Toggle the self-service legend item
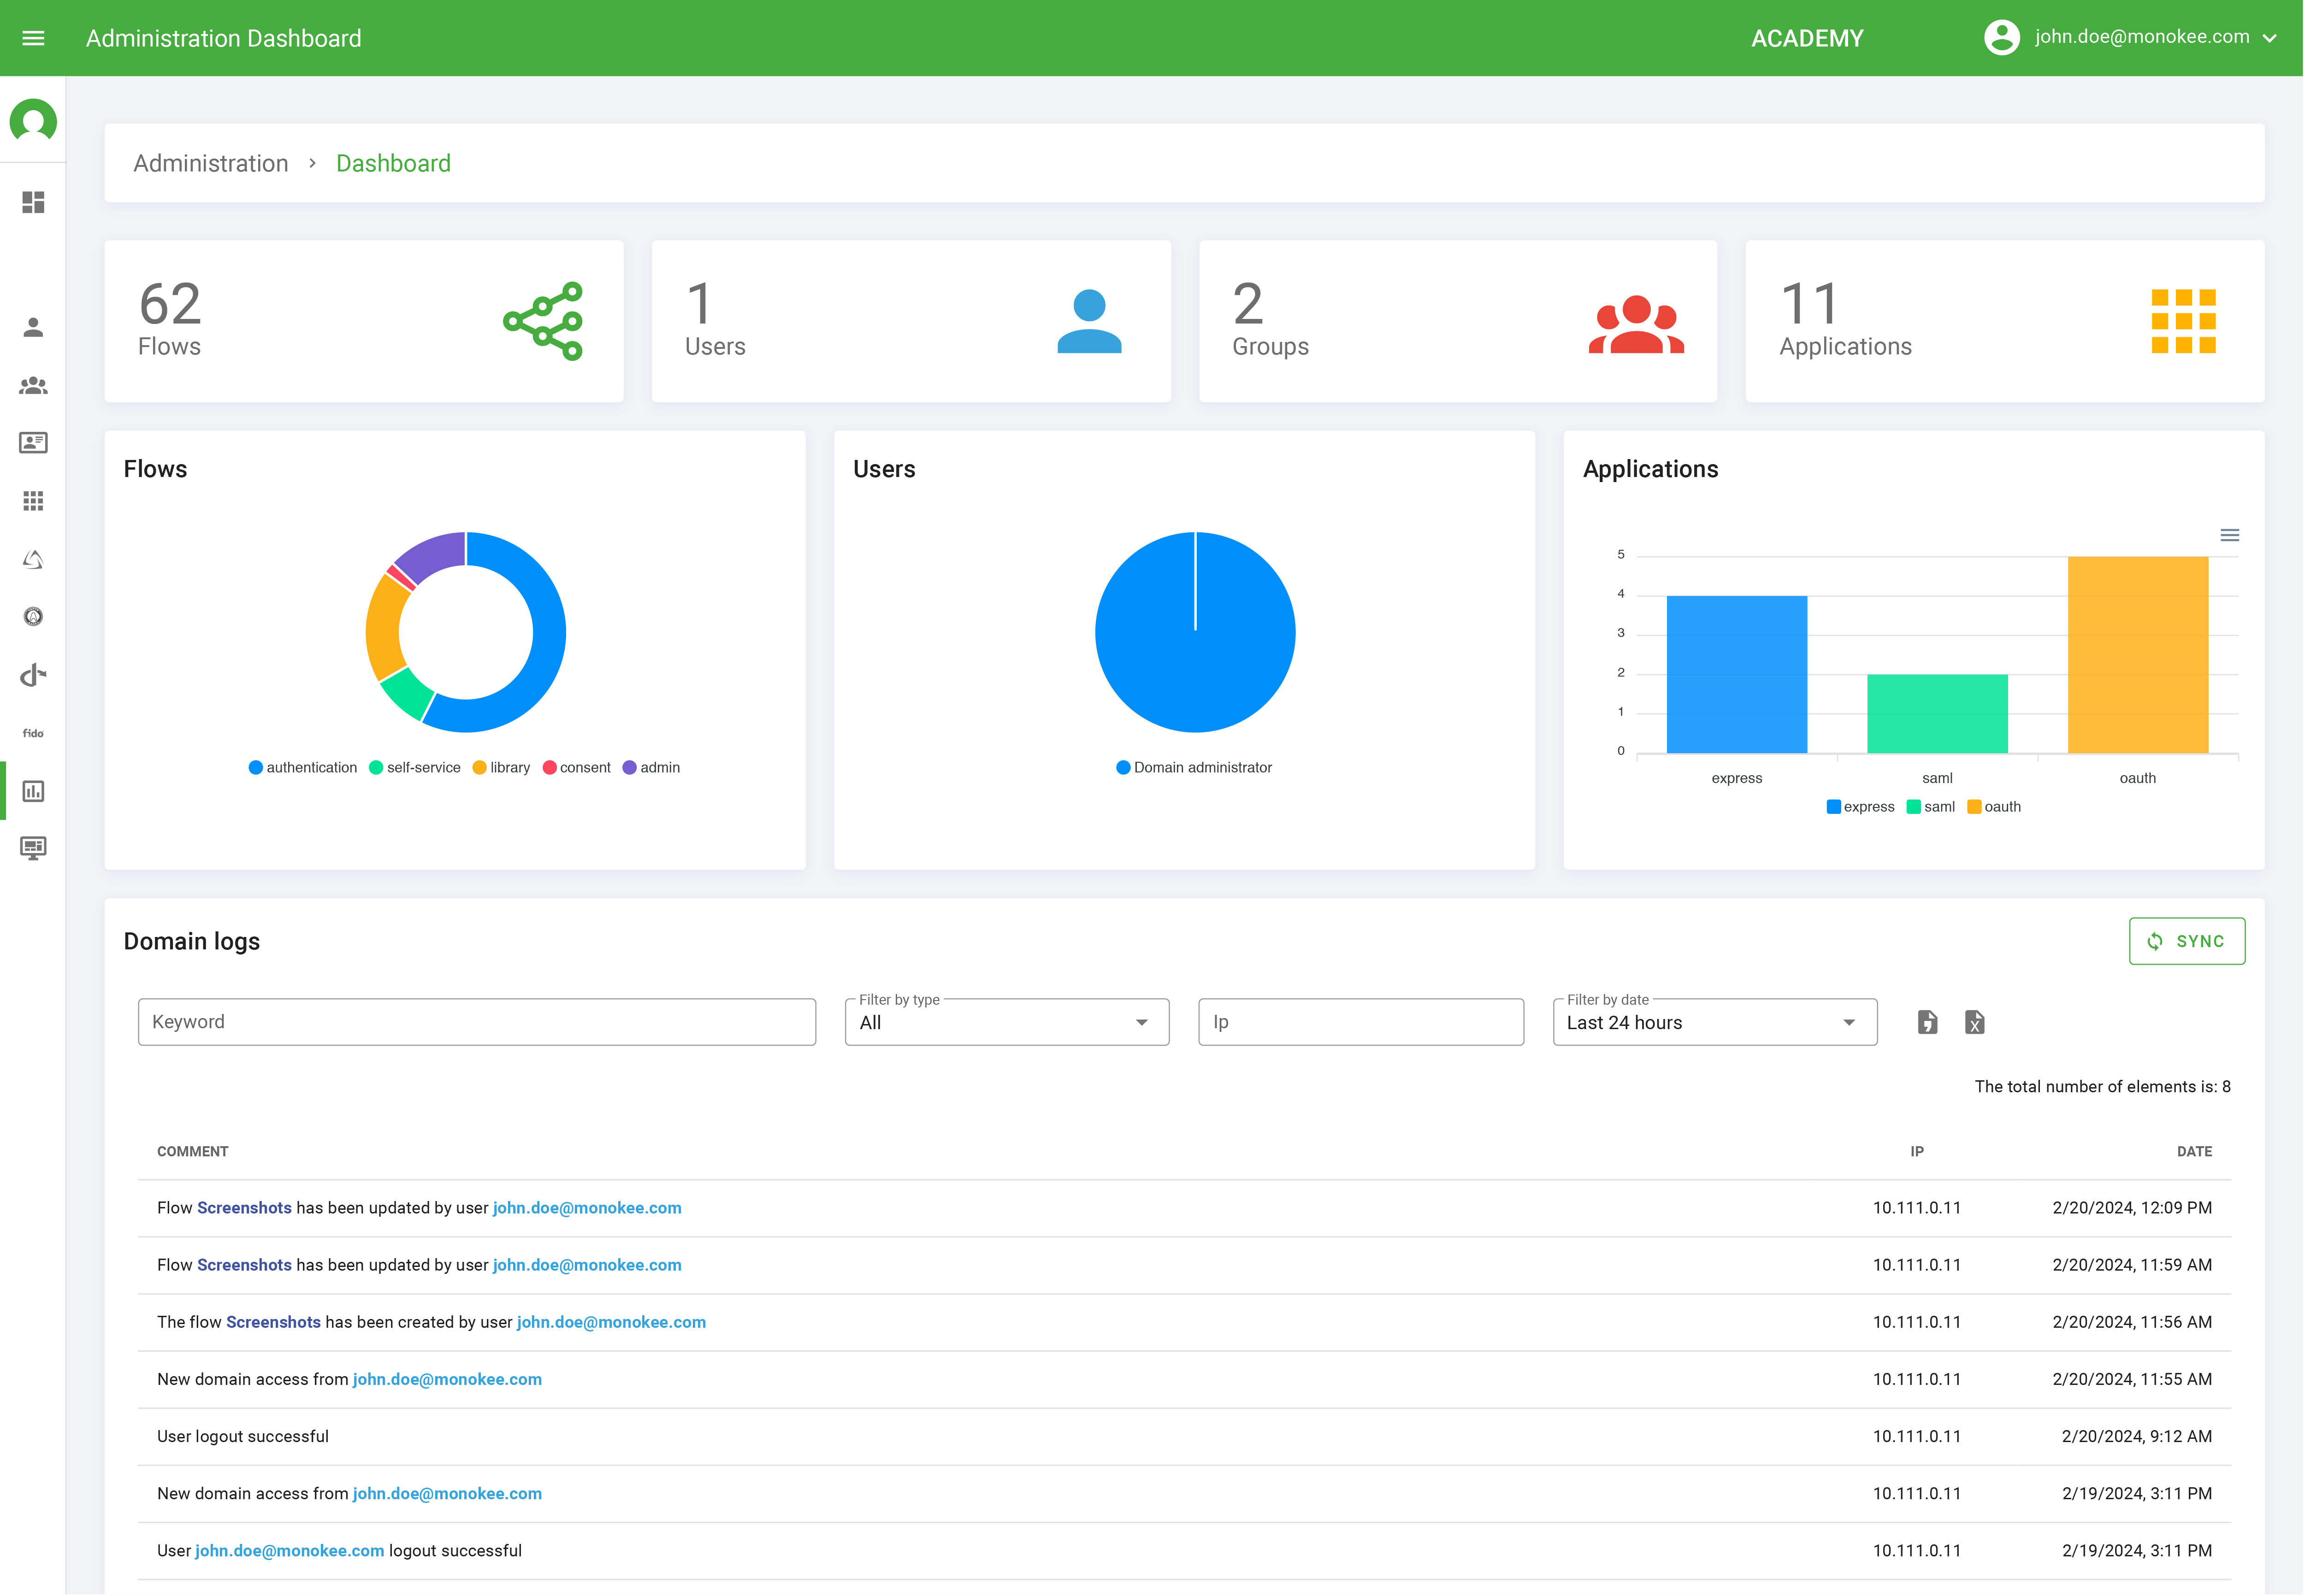The height and width of the screenshot is (1596, 2305). [x=415, y=767]
